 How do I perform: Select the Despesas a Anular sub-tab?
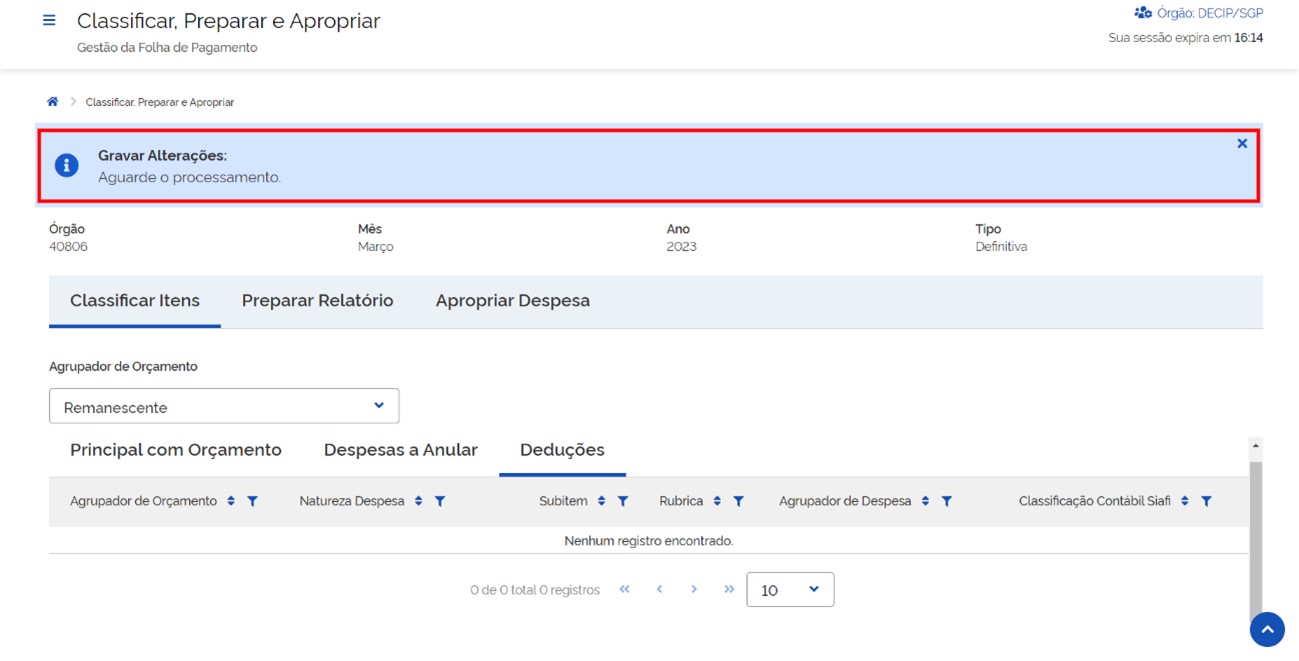click(400, 450)
